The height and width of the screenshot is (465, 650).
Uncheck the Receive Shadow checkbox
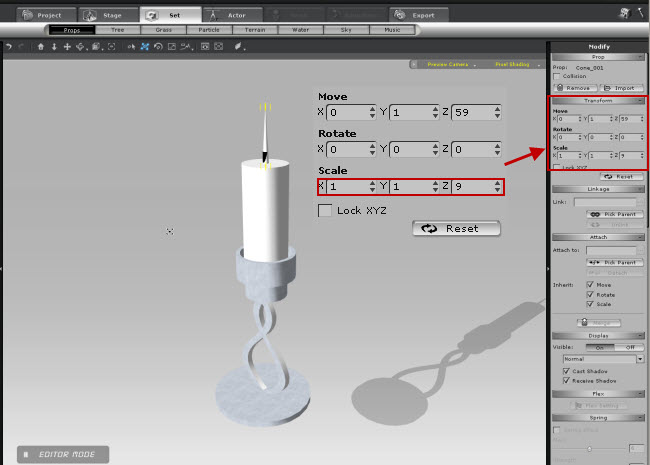pos(566,380)
